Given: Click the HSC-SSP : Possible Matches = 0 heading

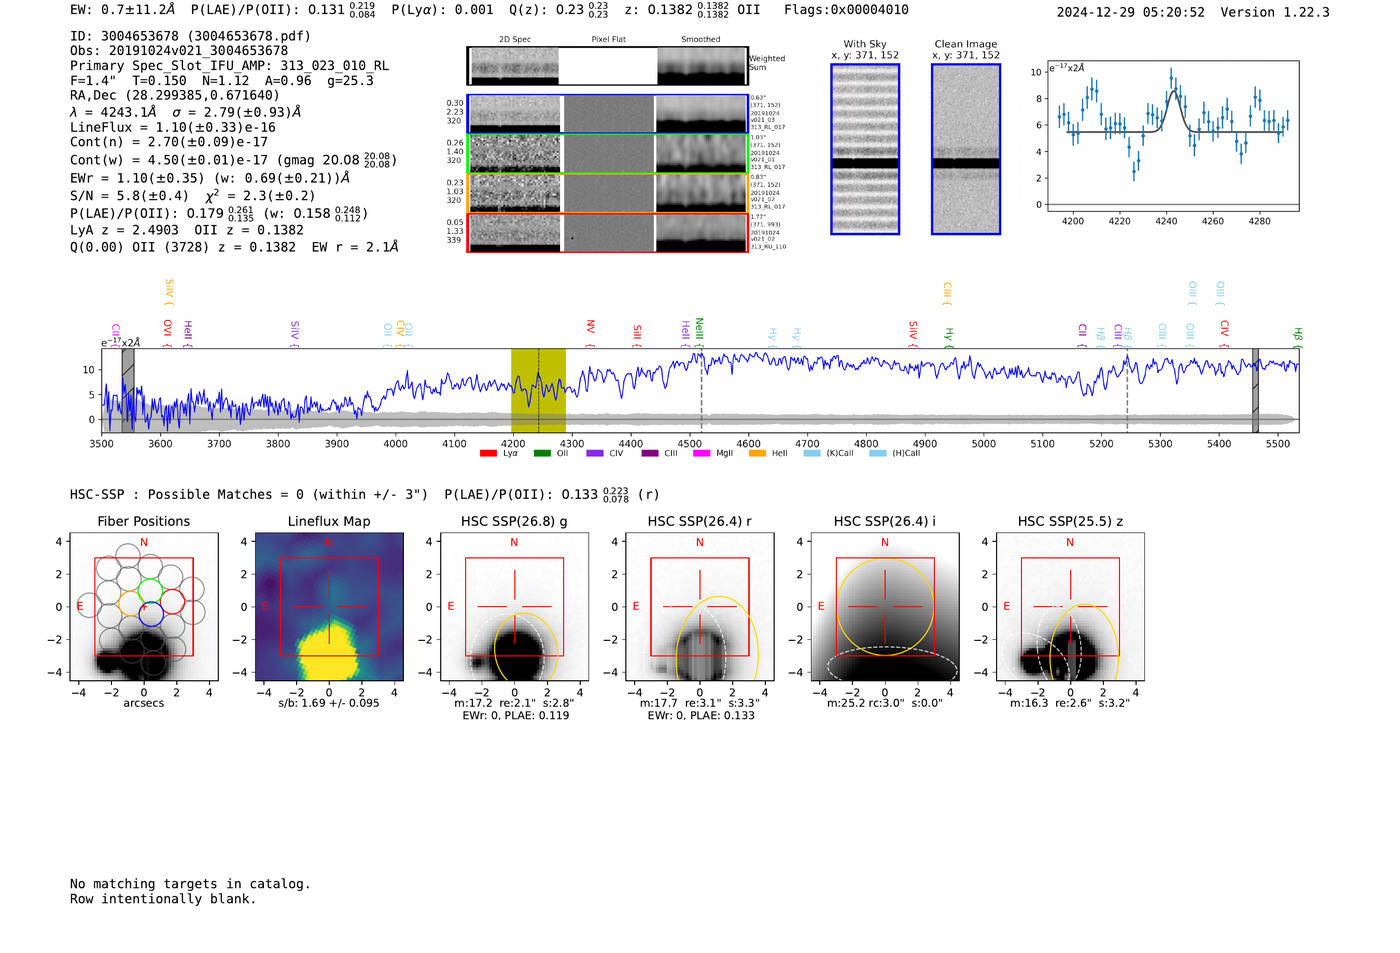Looking at the screenshot, I should tap(249, 495).
